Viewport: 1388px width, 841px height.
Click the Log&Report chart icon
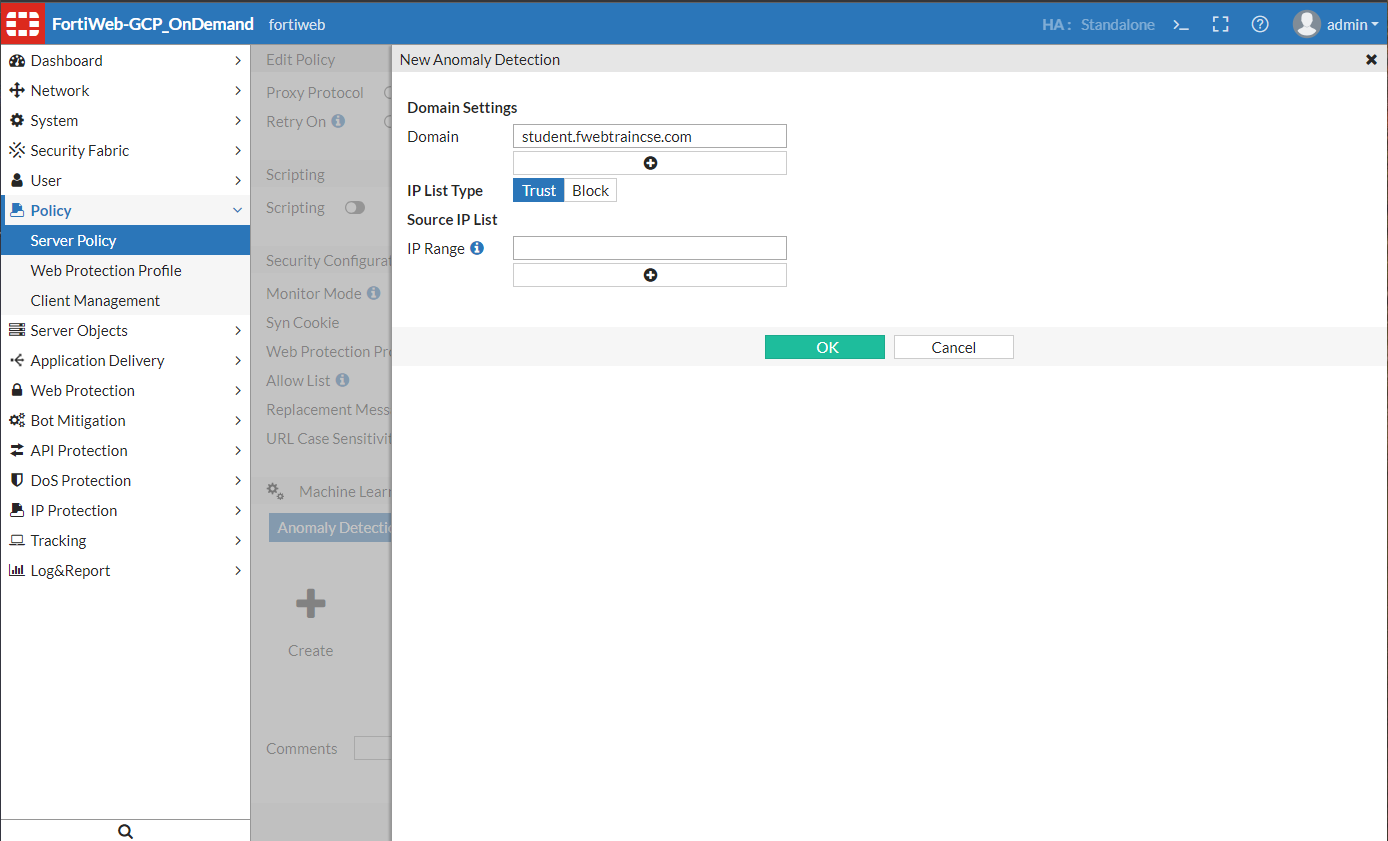point(16,571)
